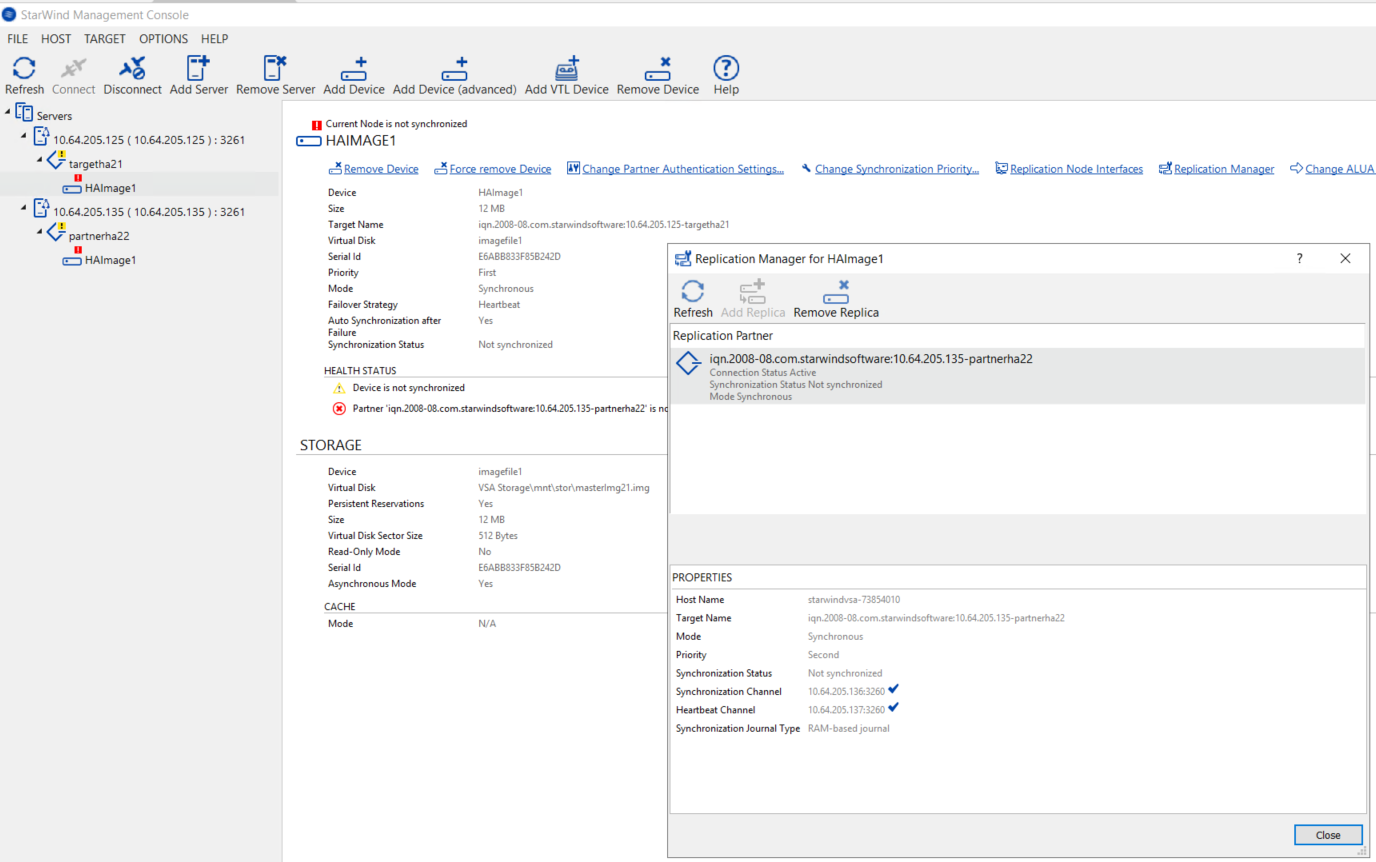The height and width of the screenshot is (862, 1376).
Task: Collapse the targetha21 target node
Action: tap(40, 159)
